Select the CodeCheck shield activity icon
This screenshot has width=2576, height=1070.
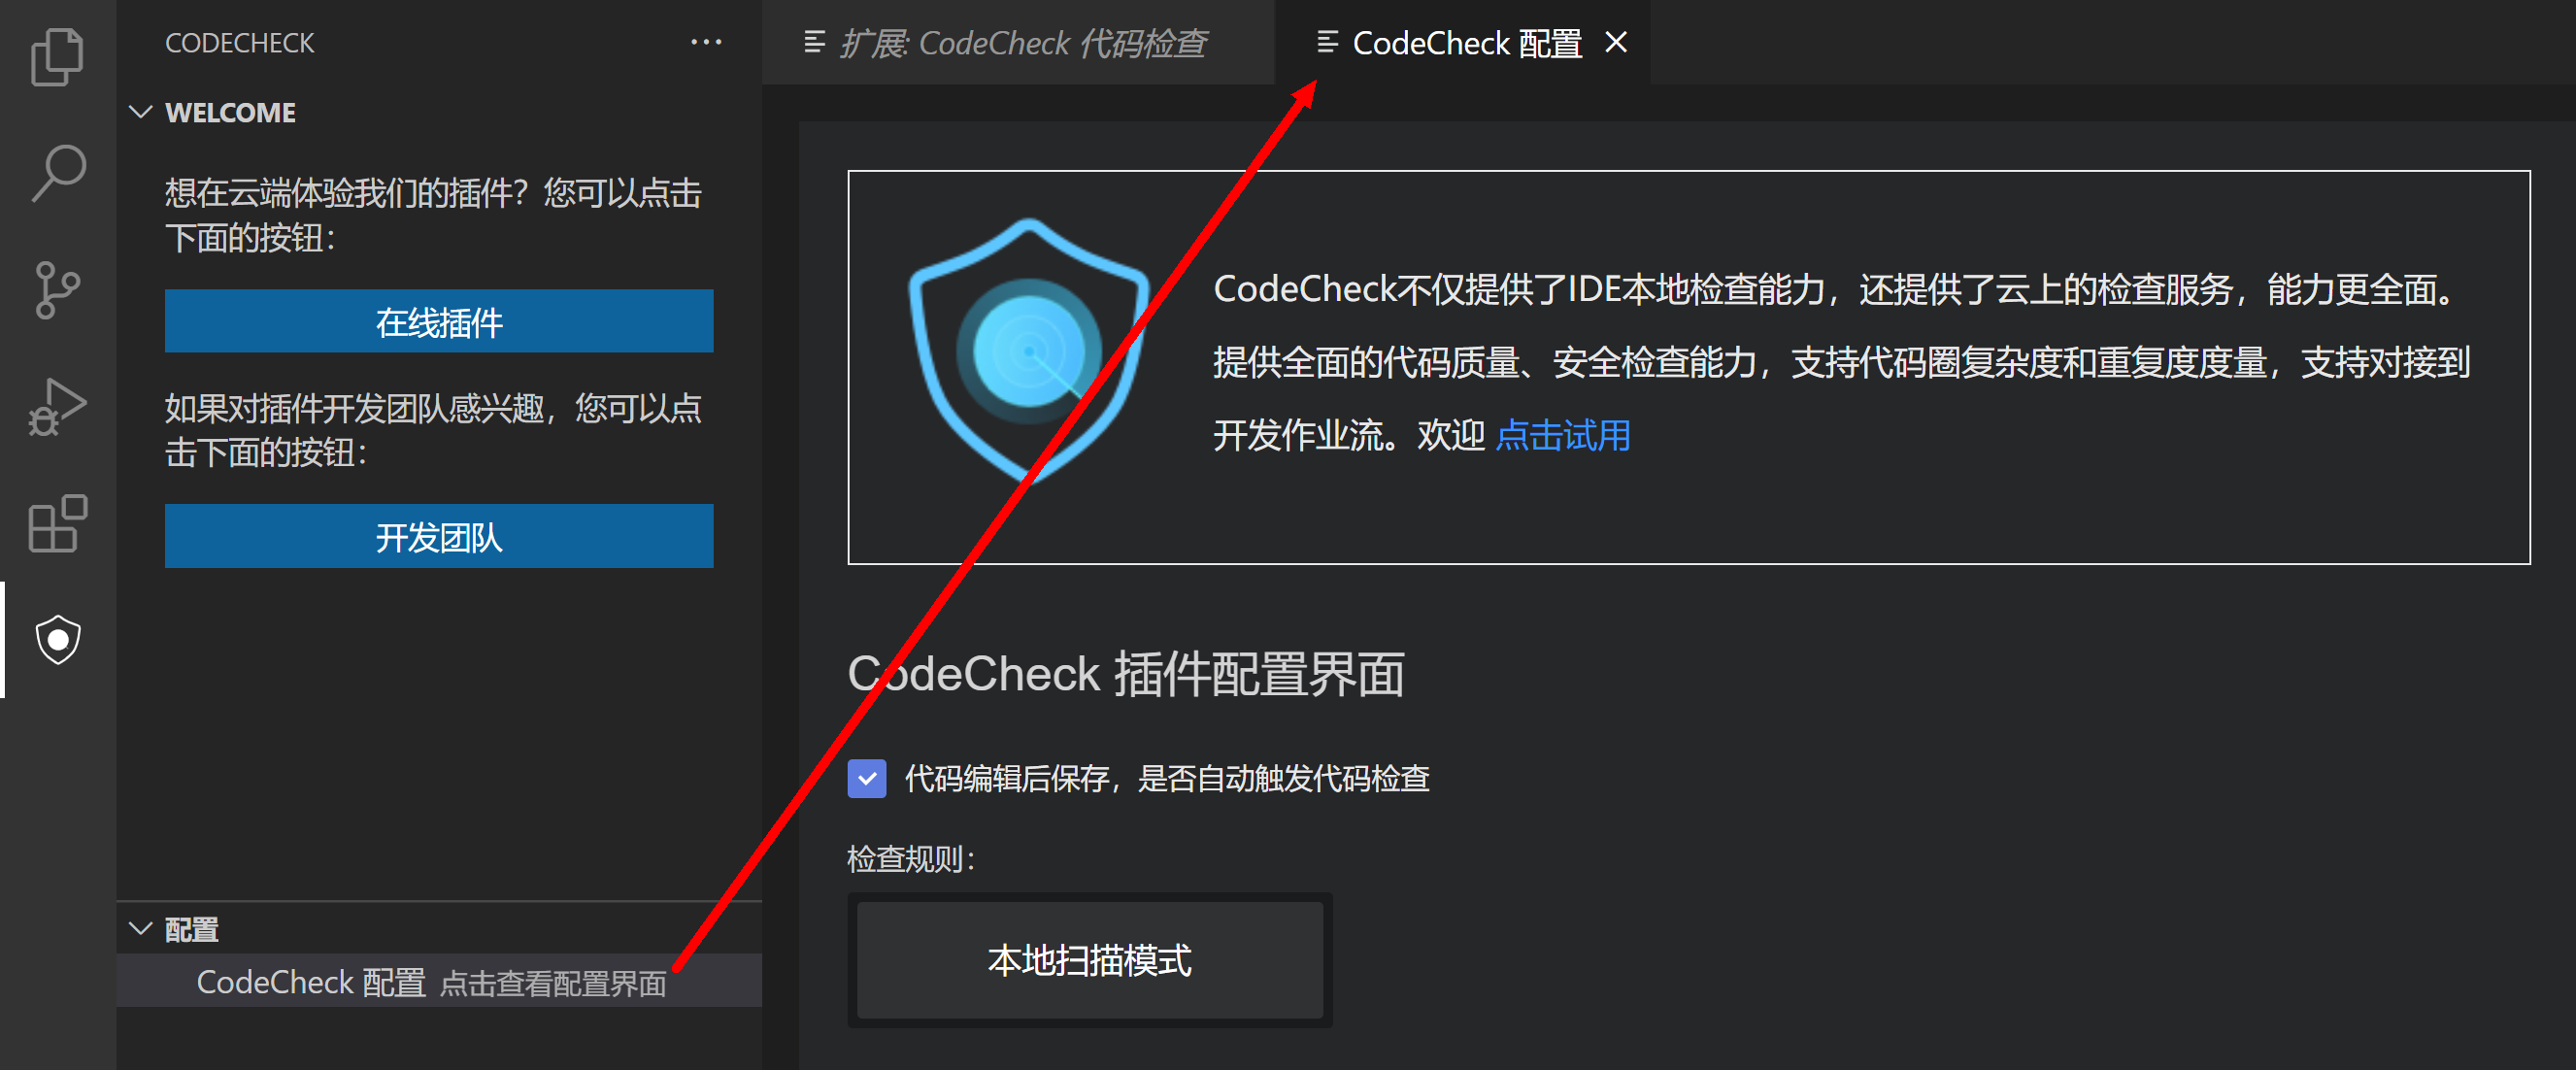pos(58,640)
